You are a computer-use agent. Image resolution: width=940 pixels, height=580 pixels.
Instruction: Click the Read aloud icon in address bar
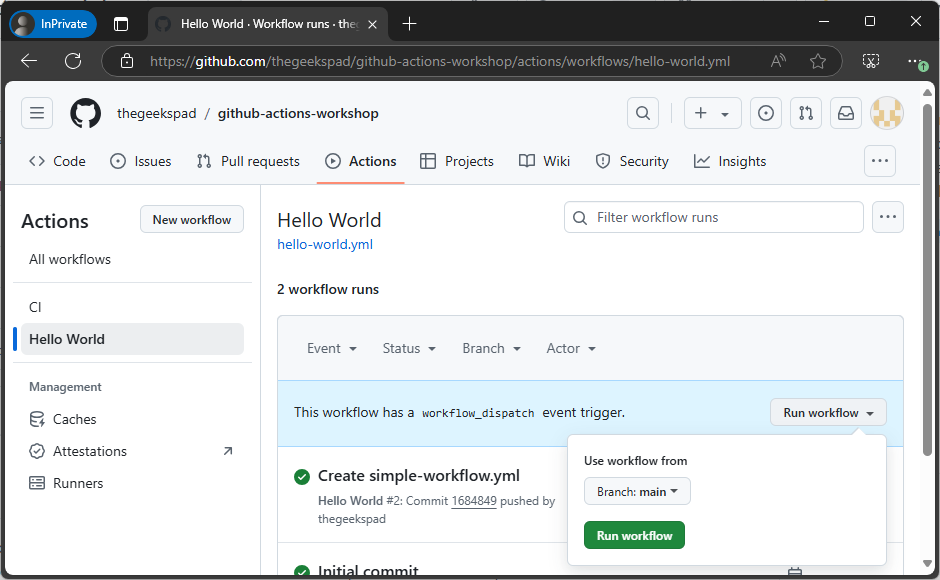coord(778,61)
